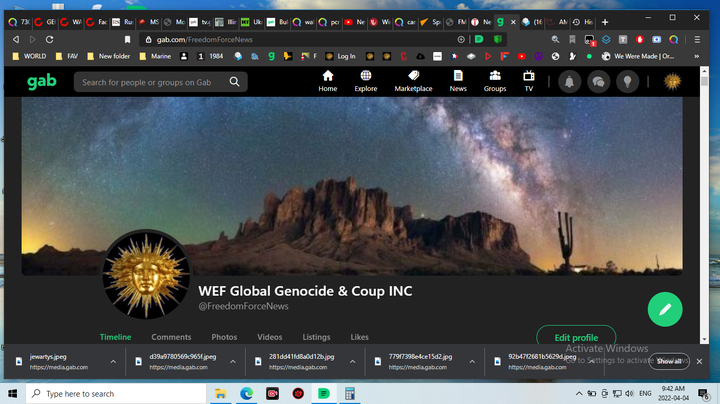Go to the Explore section
Viewport: 720px width, 404px height.
point(366,81)
